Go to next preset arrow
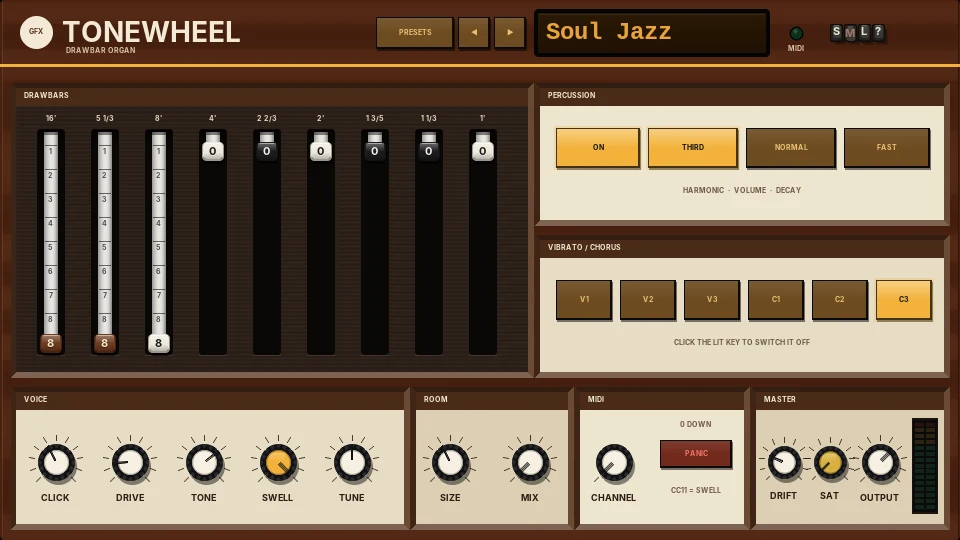Screen dimensions: 960x540 pyautogui.click(x=509, y=32)
